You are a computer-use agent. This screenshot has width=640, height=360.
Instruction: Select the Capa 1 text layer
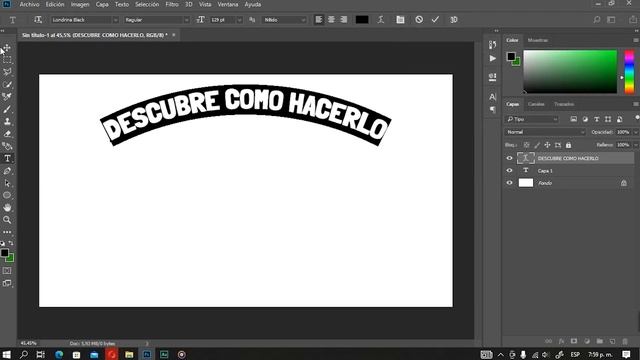click(x=568, y=171)
